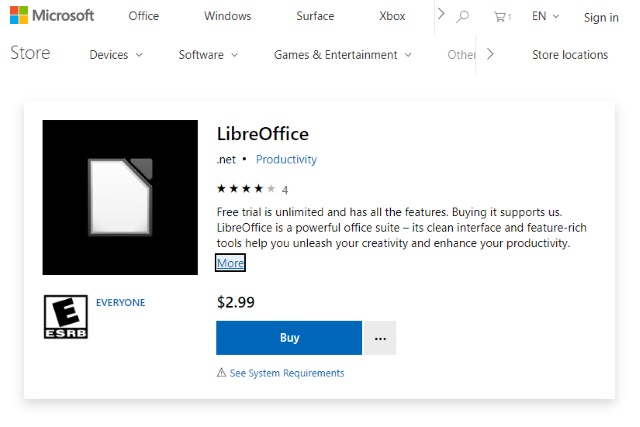Click the ESRB Everyone rating badge
640x427 pixels.
(x=65, y=316)
